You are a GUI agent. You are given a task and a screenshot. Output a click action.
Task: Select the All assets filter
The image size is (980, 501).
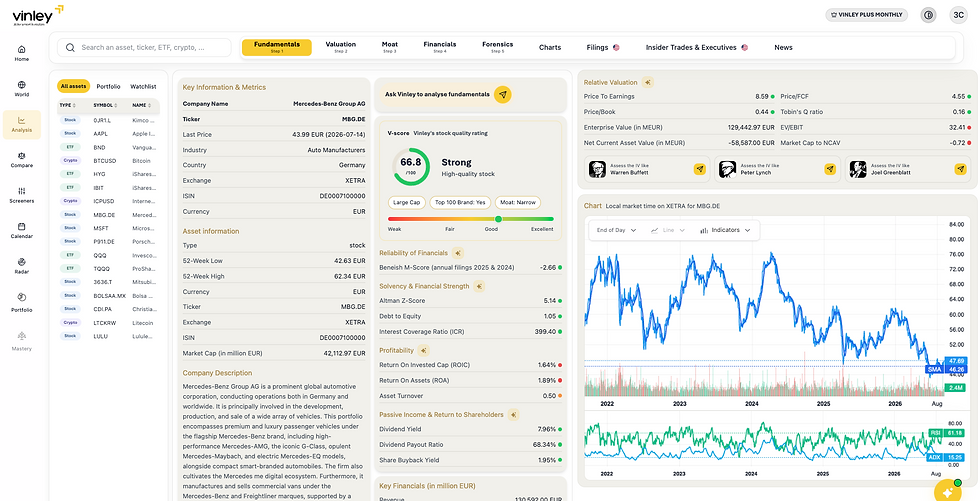click(x=73, y=86)
